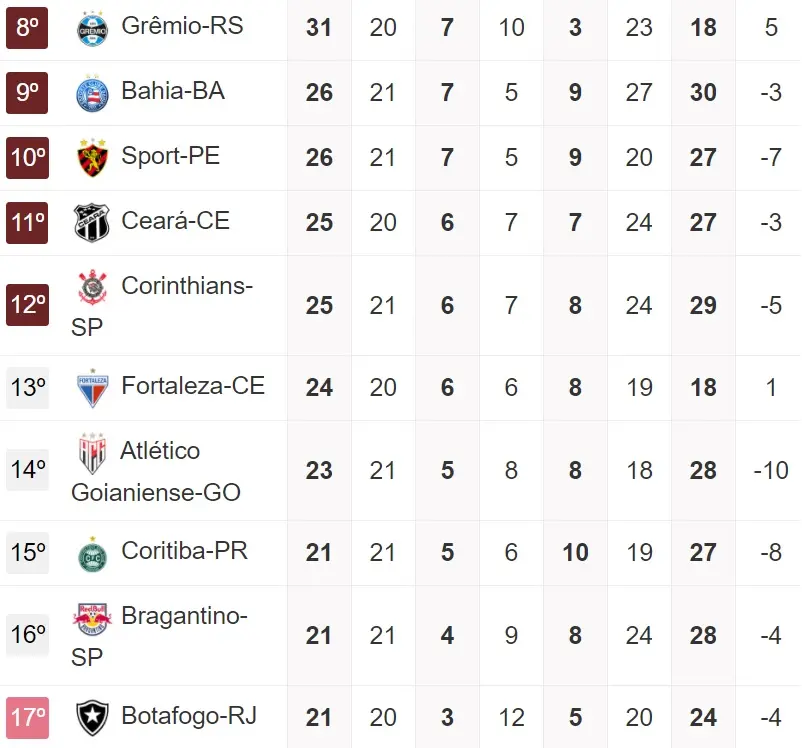Click the 17º relegation position badge
The image size is (802, 748).
click(x=27, y=717)
